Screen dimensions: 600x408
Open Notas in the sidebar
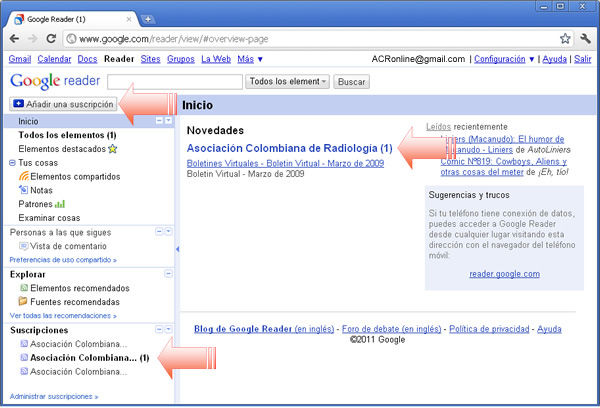tap(41, 190)
